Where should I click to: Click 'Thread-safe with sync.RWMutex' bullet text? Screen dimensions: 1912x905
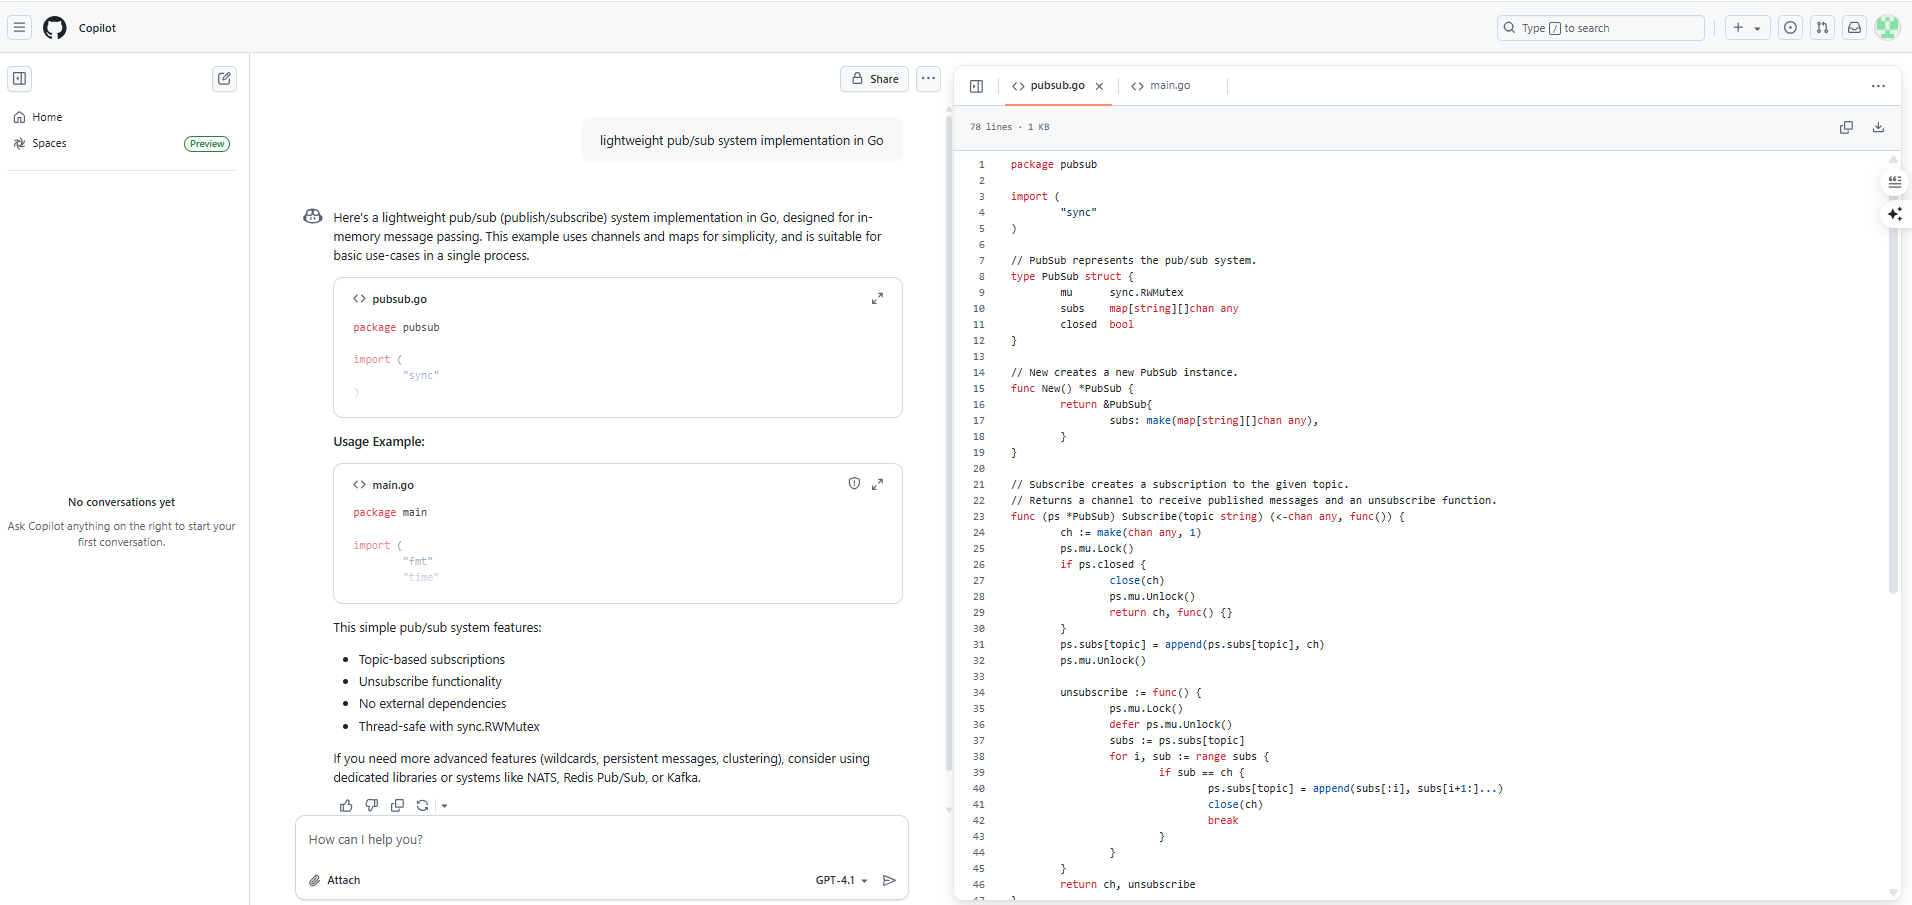coord(449,727)
